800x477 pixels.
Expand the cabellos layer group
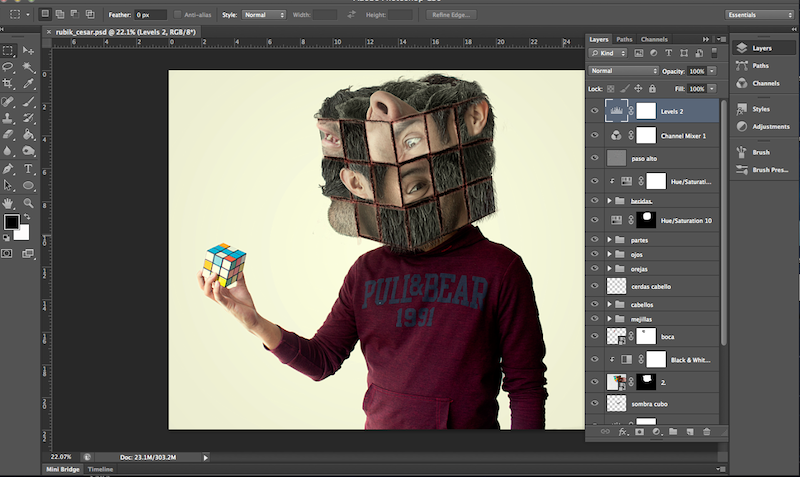click(609, 304)
